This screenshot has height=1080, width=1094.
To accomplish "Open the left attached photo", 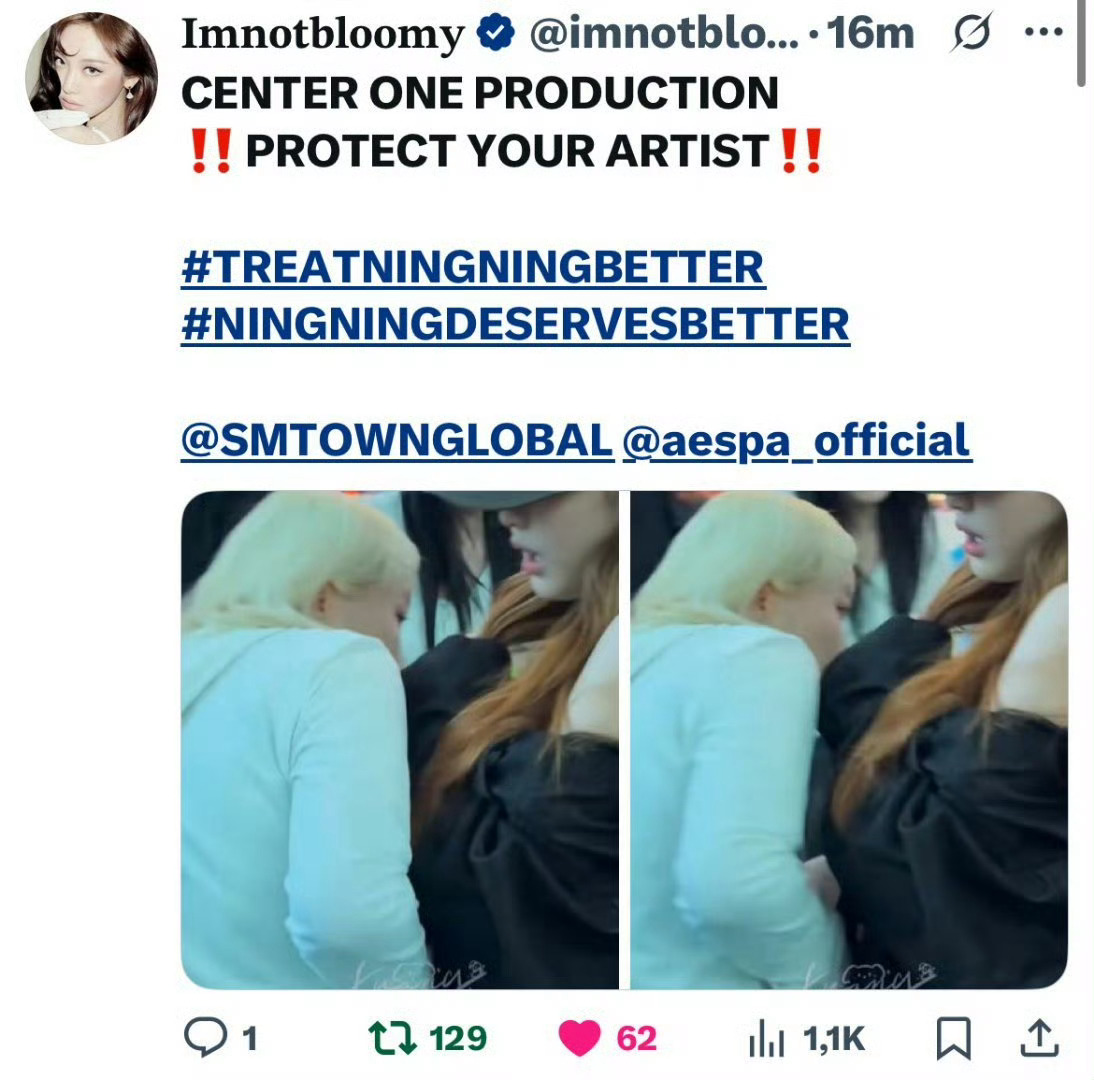I will coord(400,740).
